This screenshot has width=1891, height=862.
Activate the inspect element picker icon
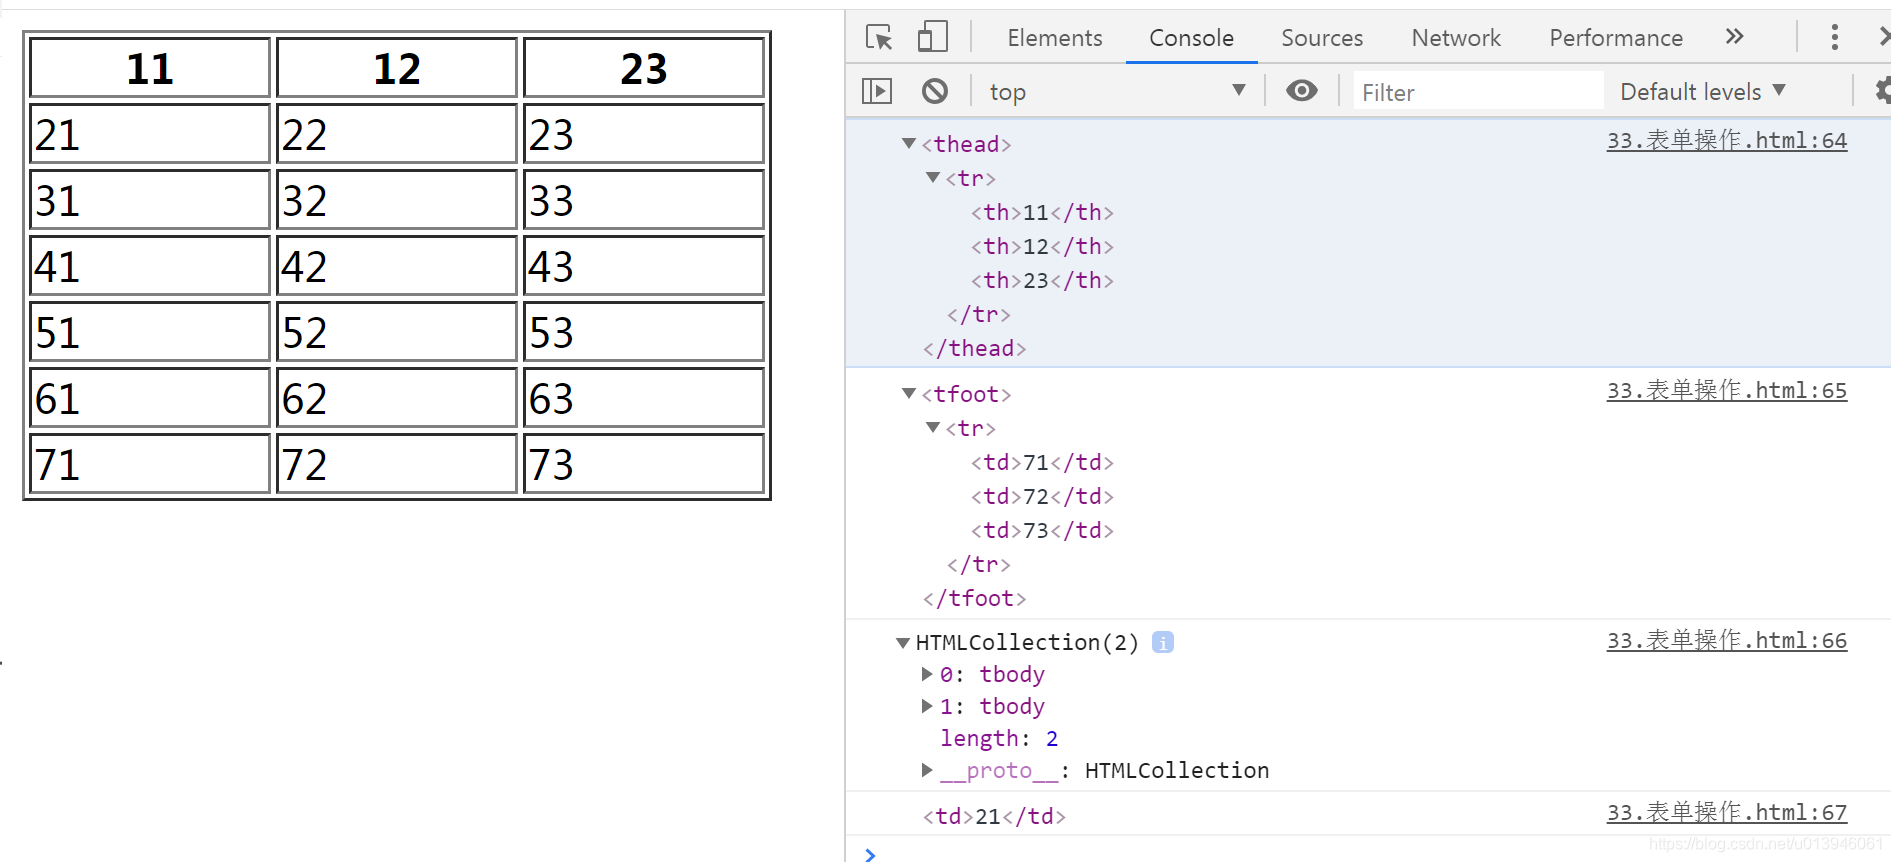click(879, 38)
